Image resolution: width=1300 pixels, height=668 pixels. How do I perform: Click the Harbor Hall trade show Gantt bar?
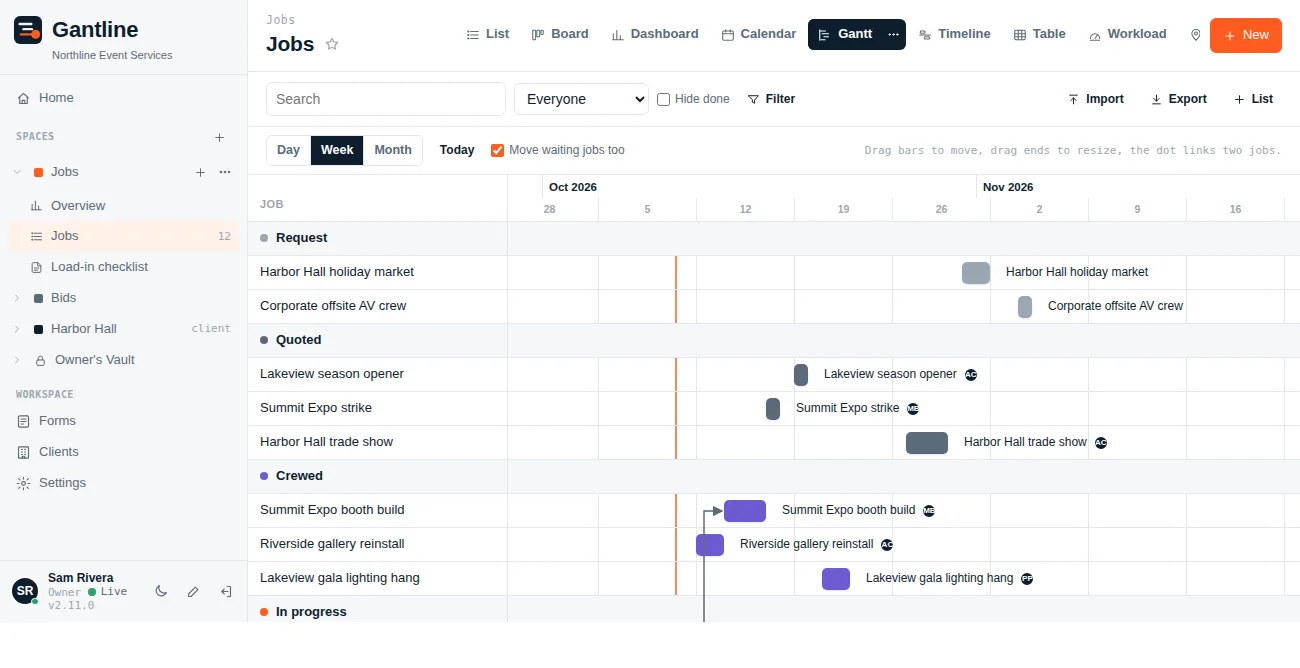pos(927,443)
